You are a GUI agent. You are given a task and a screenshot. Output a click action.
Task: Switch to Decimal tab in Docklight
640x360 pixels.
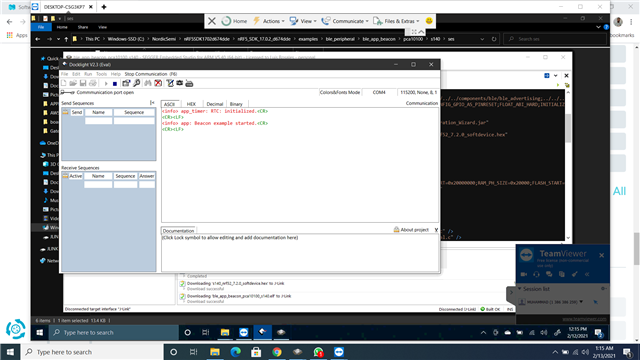pos(215,104)
